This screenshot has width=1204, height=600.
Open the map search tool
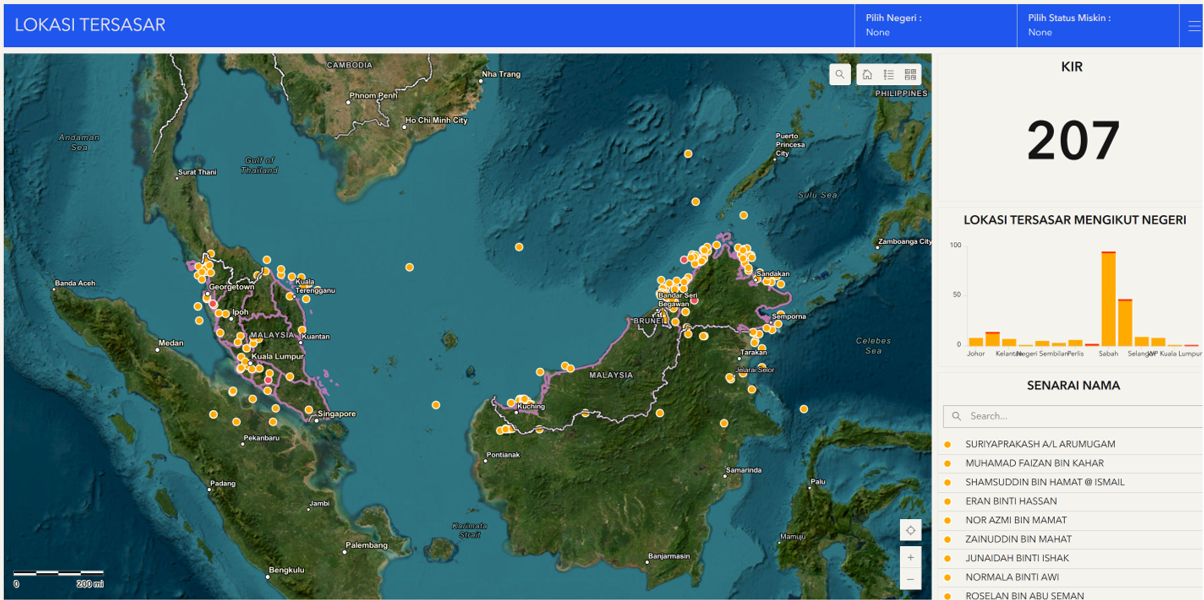pyautogui.click(x=840, y=74)
